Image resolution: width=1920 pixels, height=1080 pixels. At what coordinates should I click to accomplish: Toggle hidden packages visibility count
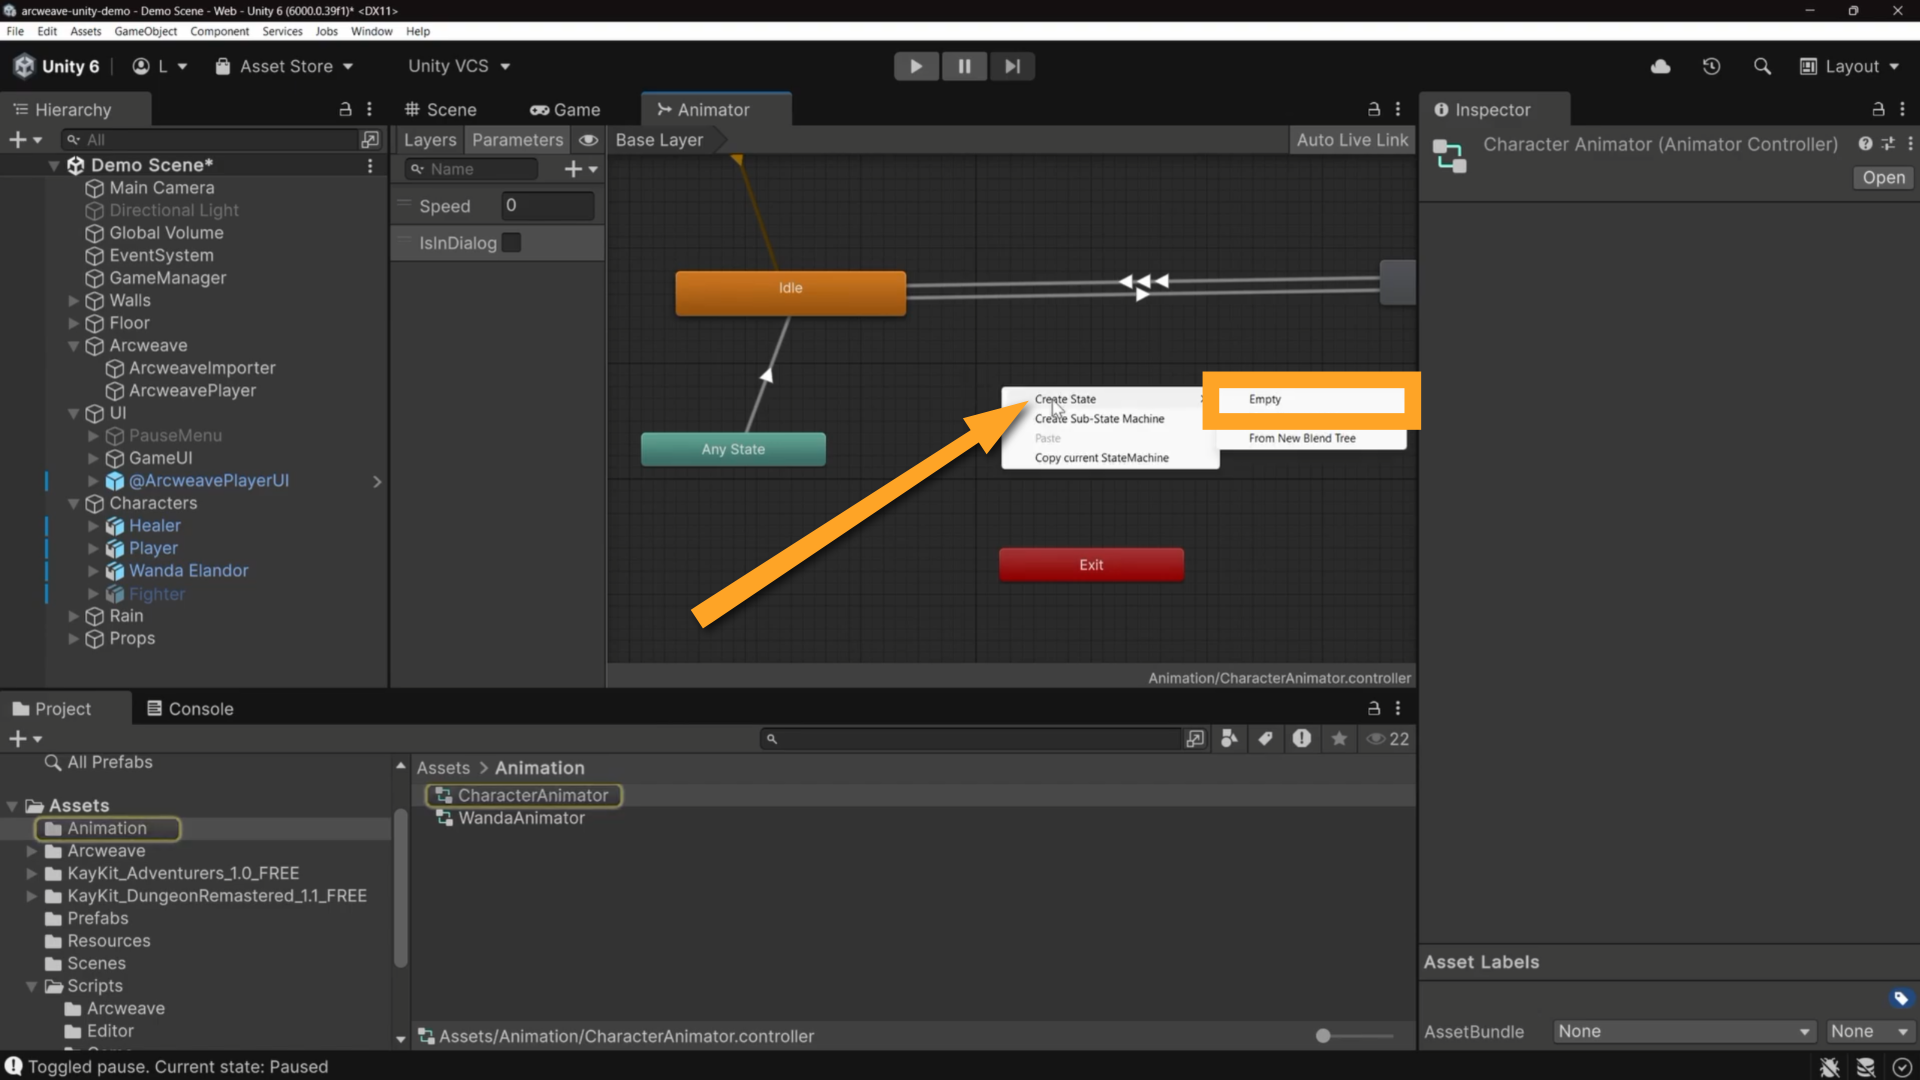pyautogui.click(x=1388, y=739)
